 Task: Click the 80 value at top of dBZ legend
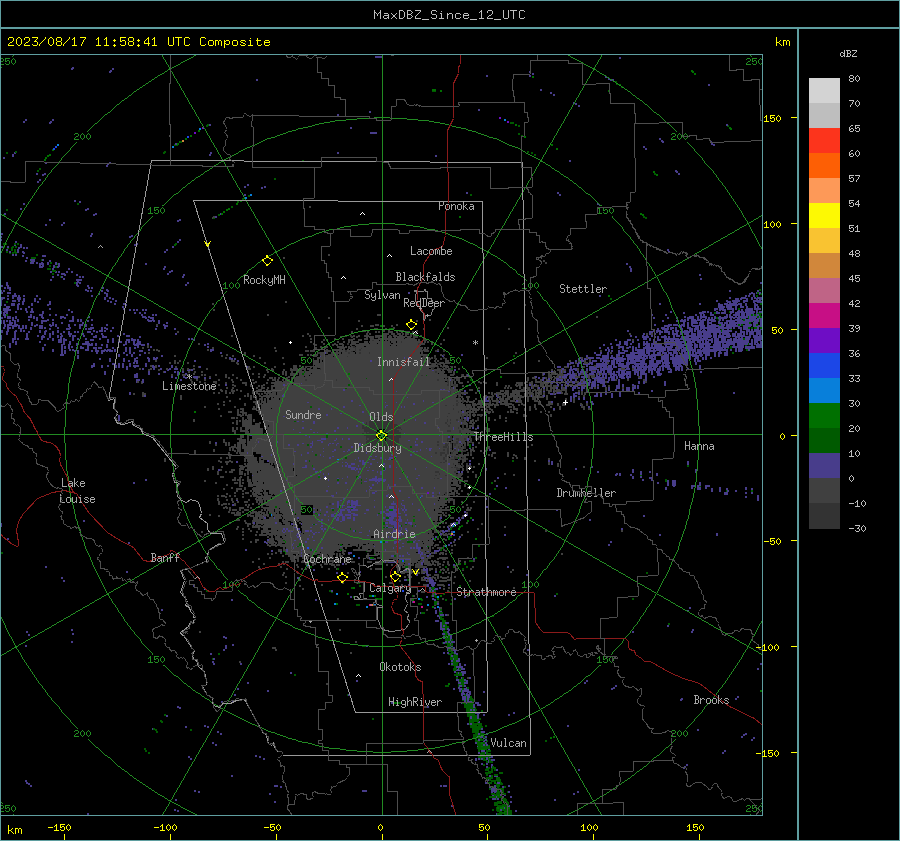pos(854,79)
